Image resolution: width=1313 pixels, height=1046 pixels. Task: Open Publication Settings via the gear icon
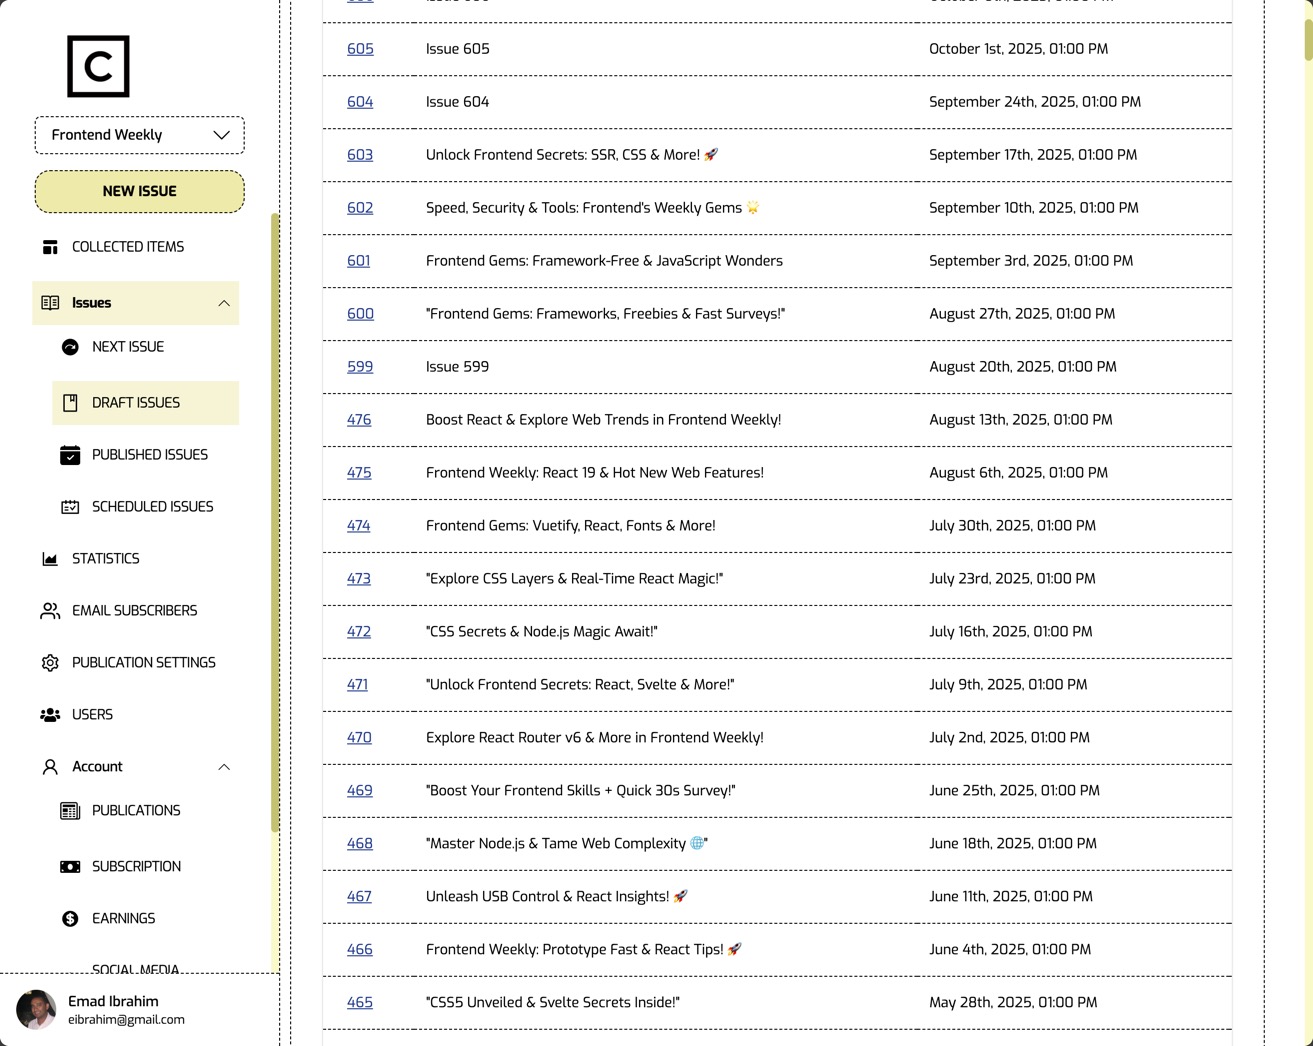50,662
